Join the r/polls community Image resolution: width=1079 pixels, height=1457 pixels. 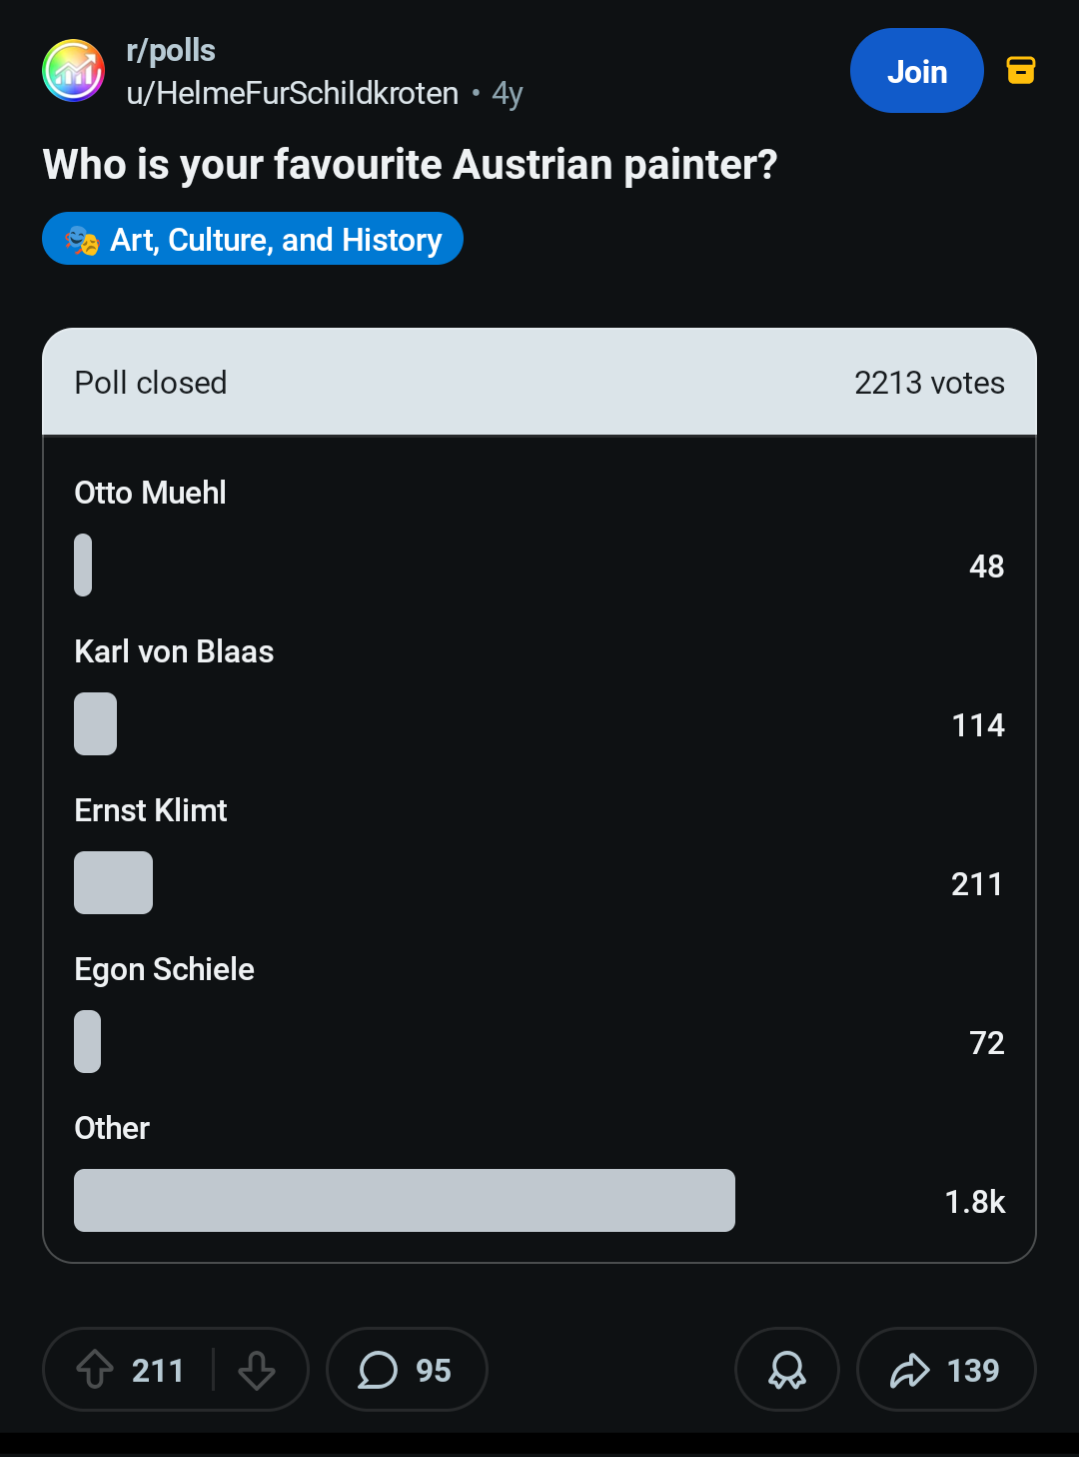click(x=917, y=71)
